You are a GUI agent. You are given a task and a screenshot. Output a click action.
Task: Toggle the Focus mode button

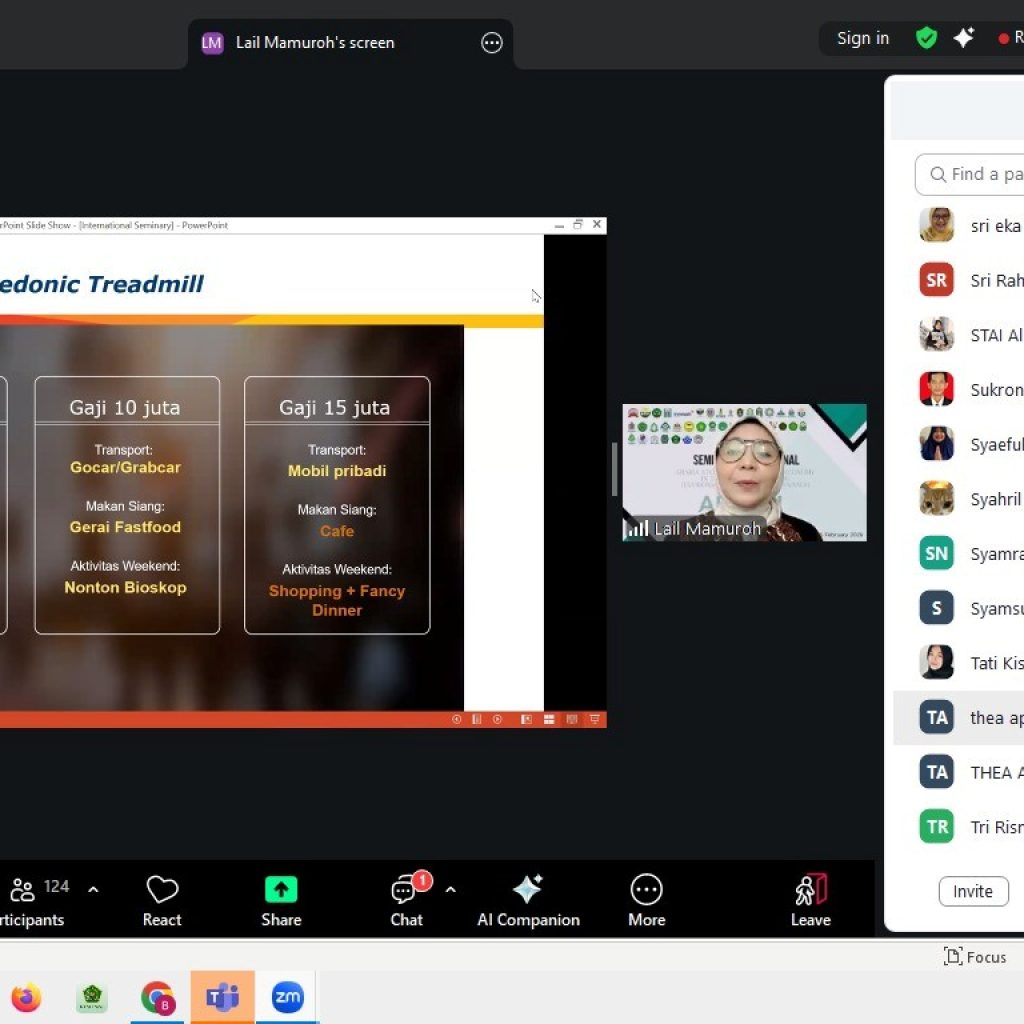[x=975, y=957]
